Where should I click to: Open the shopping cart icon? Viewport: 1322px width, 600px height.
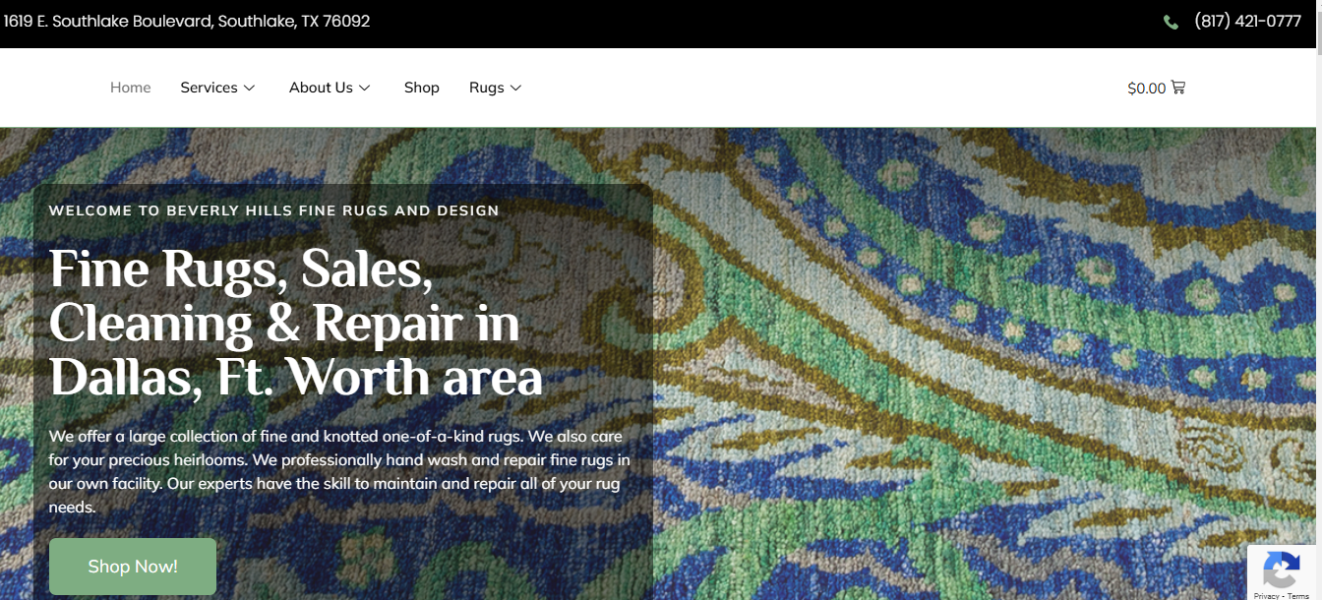(x=1178, y=87)
